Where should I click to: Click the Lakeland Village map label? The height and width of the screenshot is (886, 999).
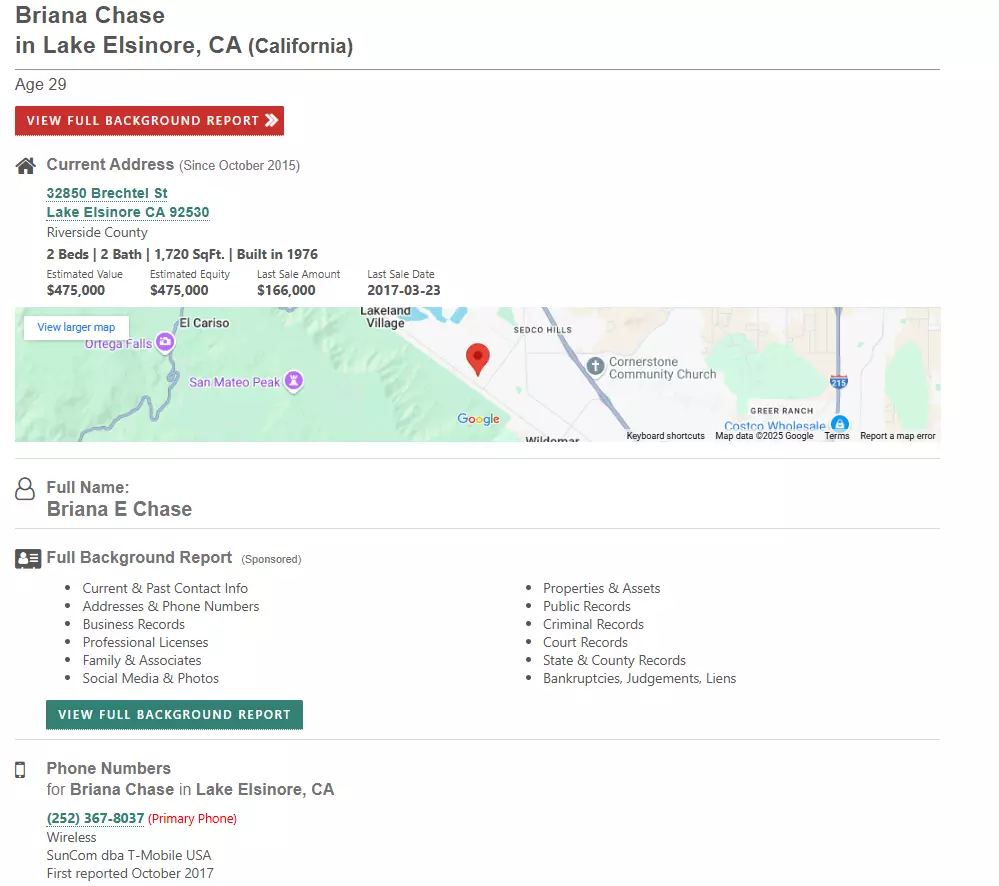pyautogui.click(x=385, y=317)
